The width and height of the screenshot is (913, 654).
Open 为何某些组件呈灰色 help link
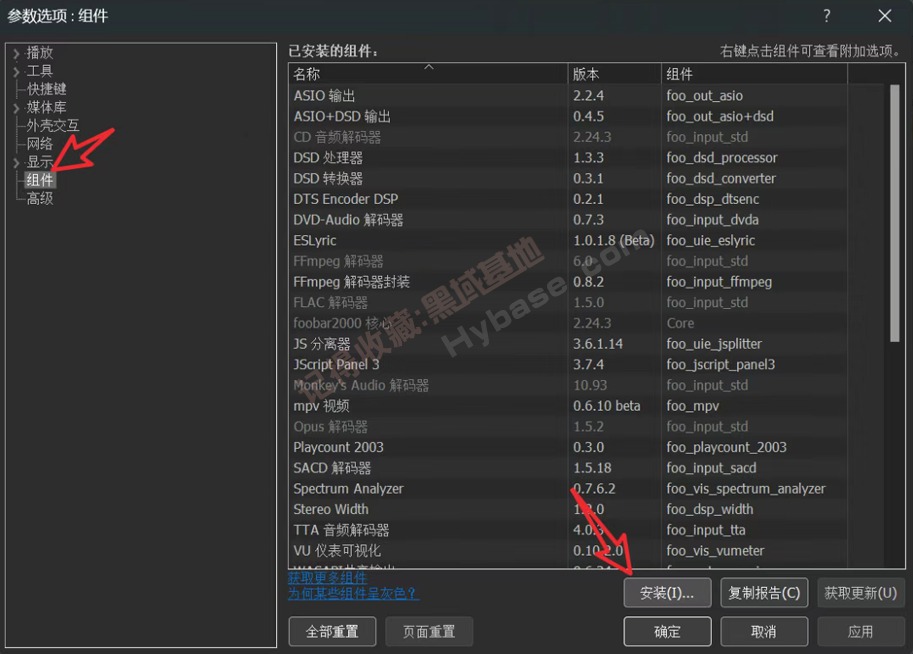353,594
